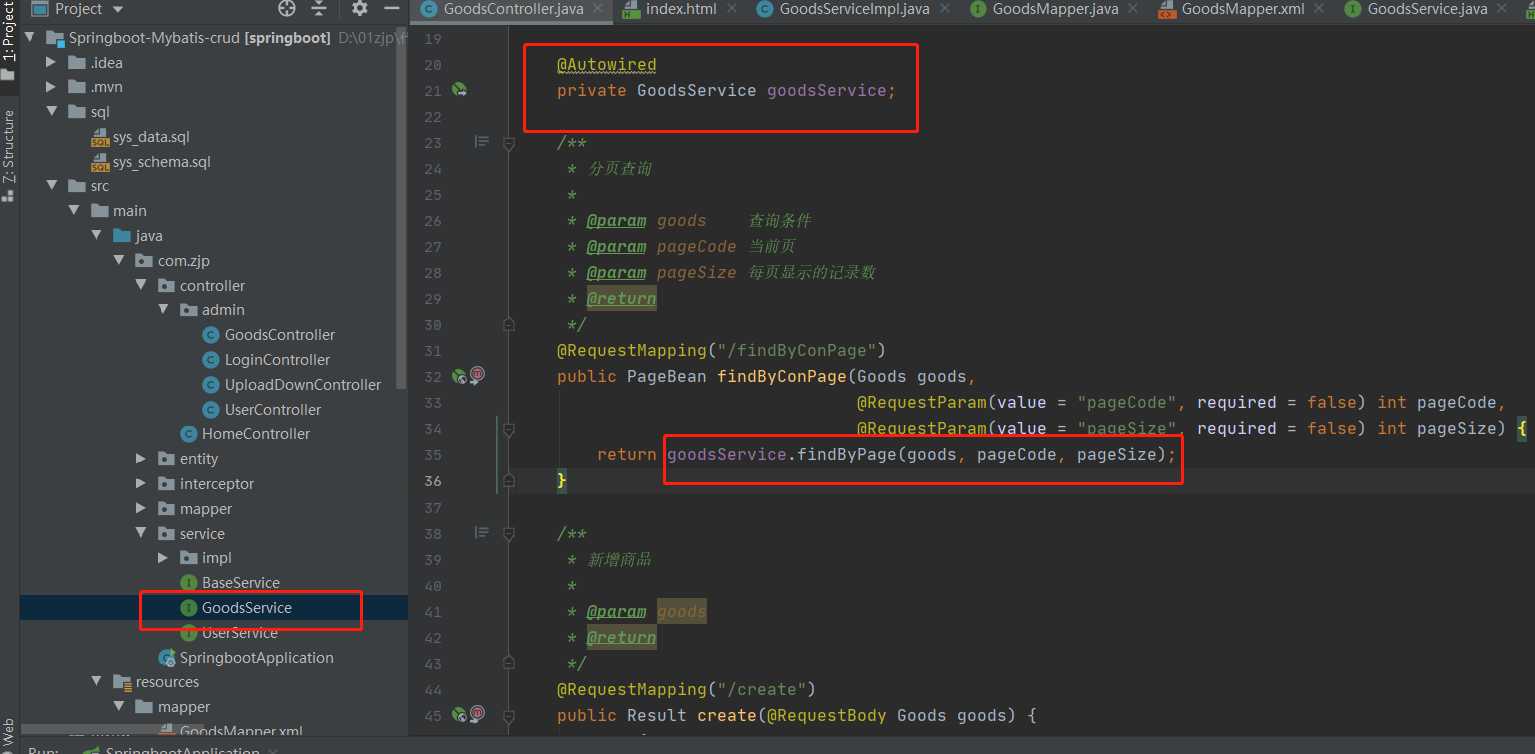The width and height of the screenshot is (1535, 754).
Task: Click the fold end marker at line 30
Action: 509,324
